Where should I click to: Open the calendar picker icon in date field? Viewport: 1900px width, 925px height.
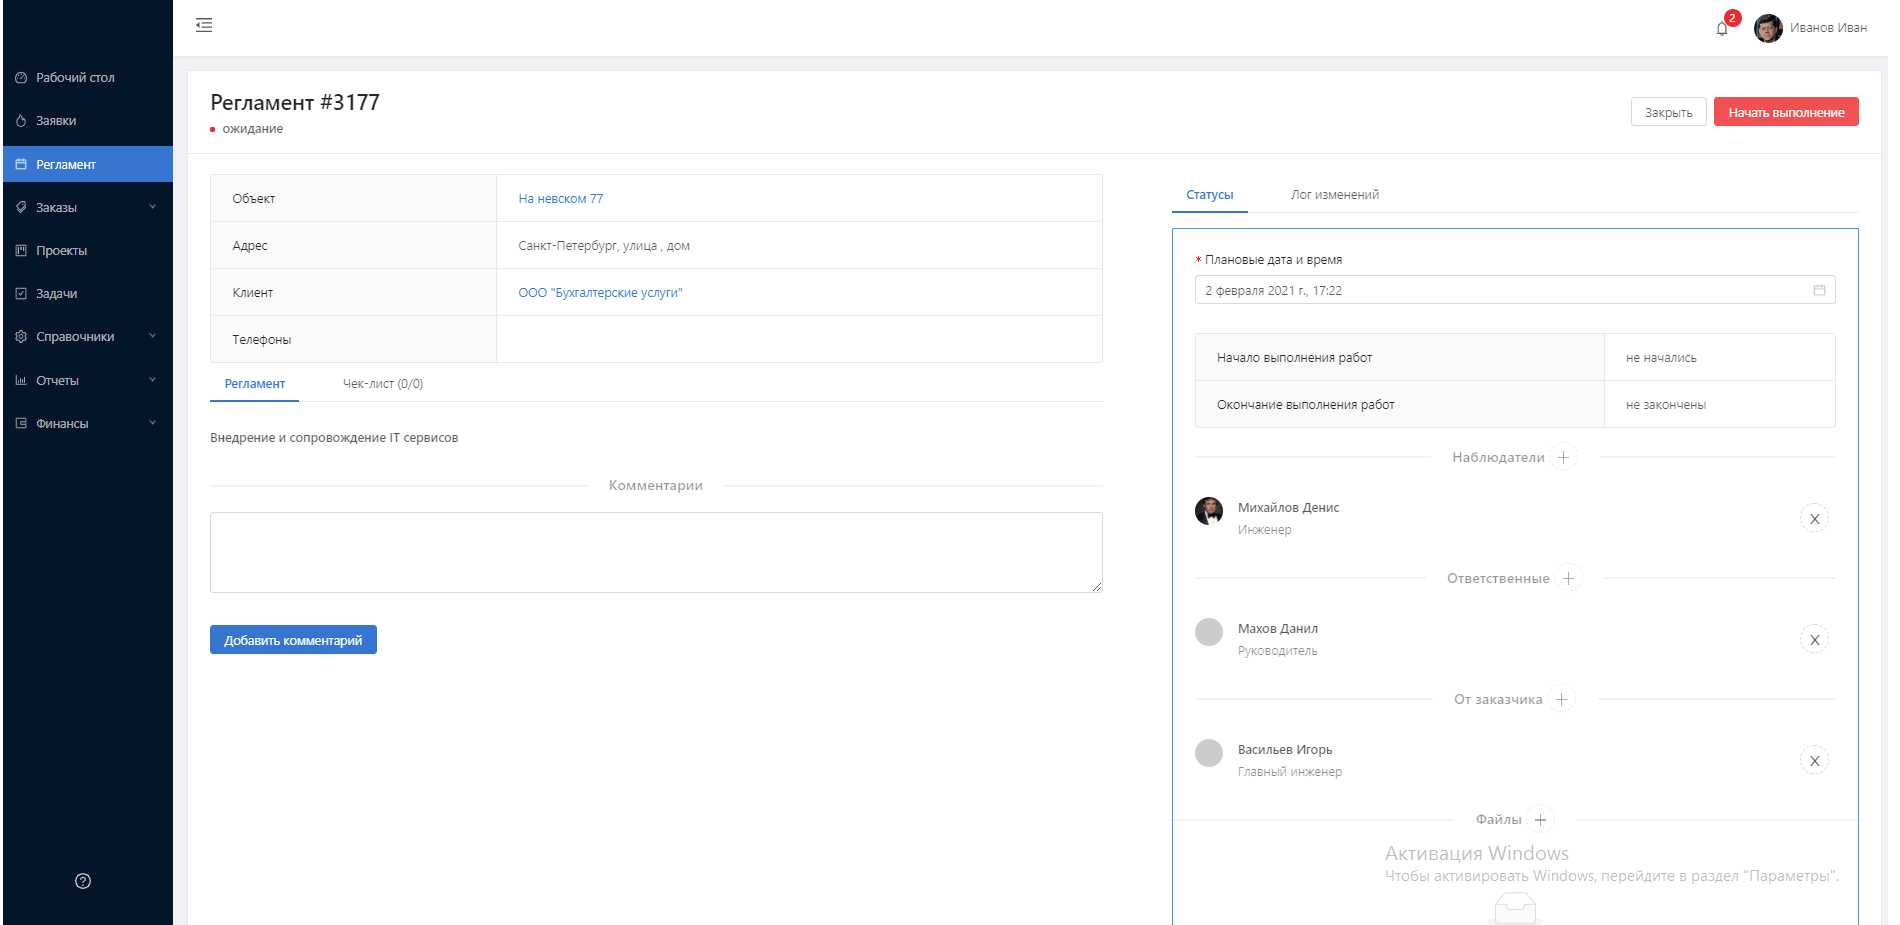(x=1819, y=290)
